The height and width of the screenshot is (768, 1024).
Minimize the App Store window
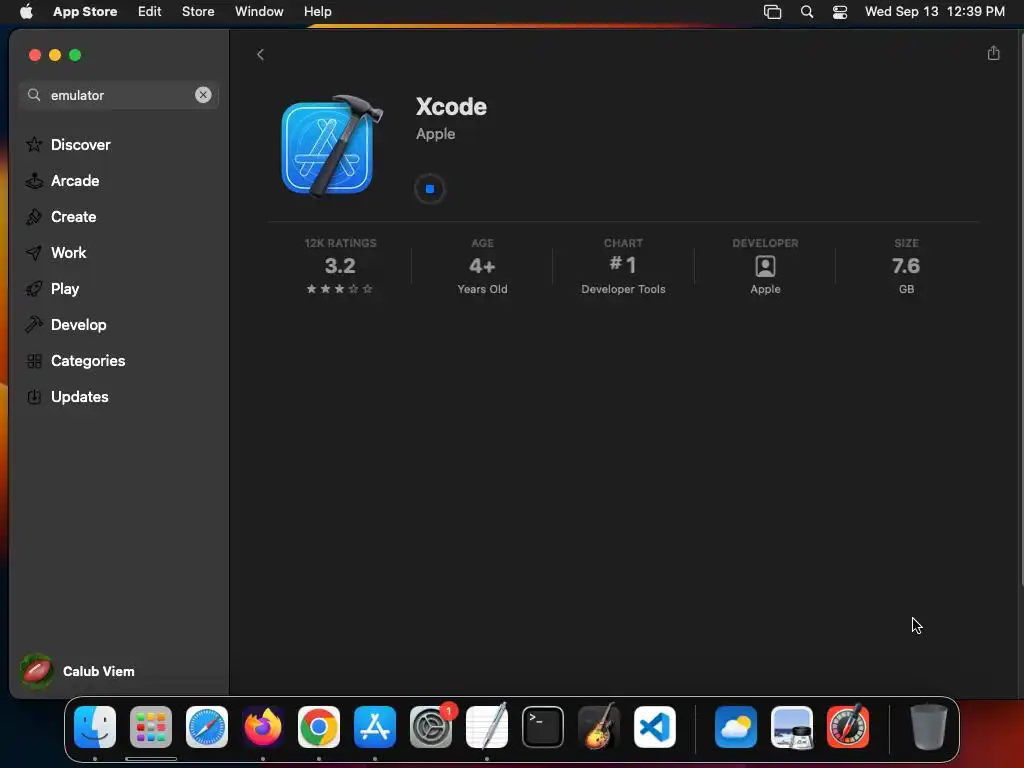coord(55,55)
